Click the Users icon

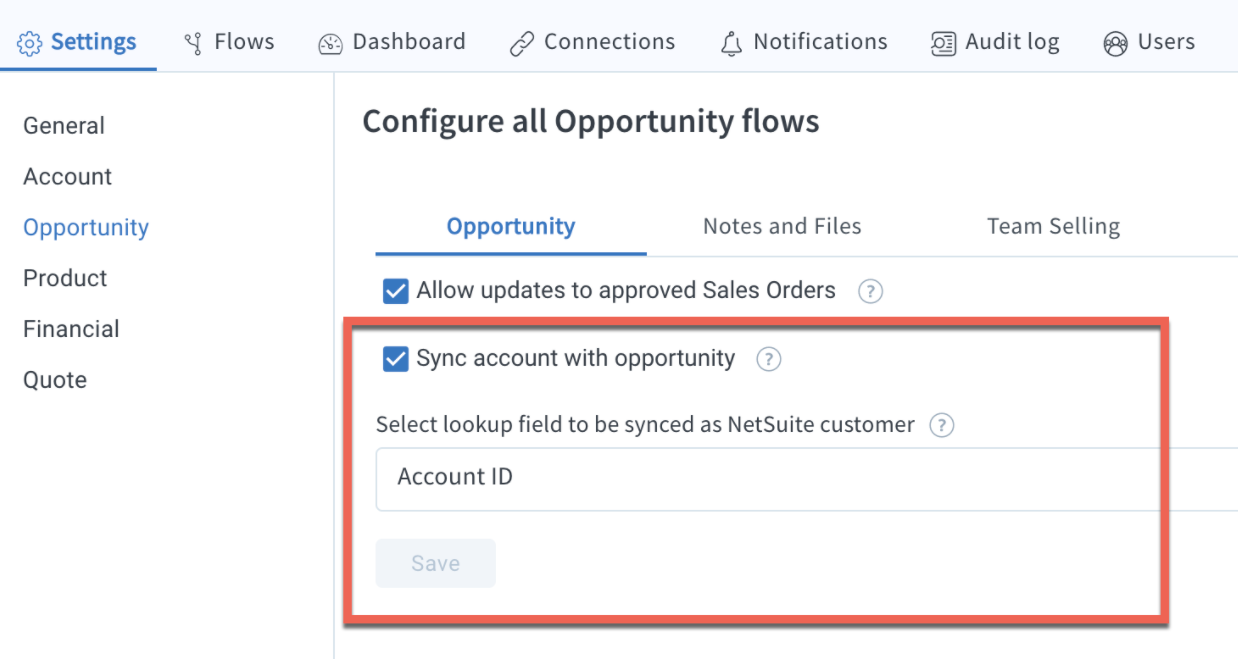tap(1115, 43)
